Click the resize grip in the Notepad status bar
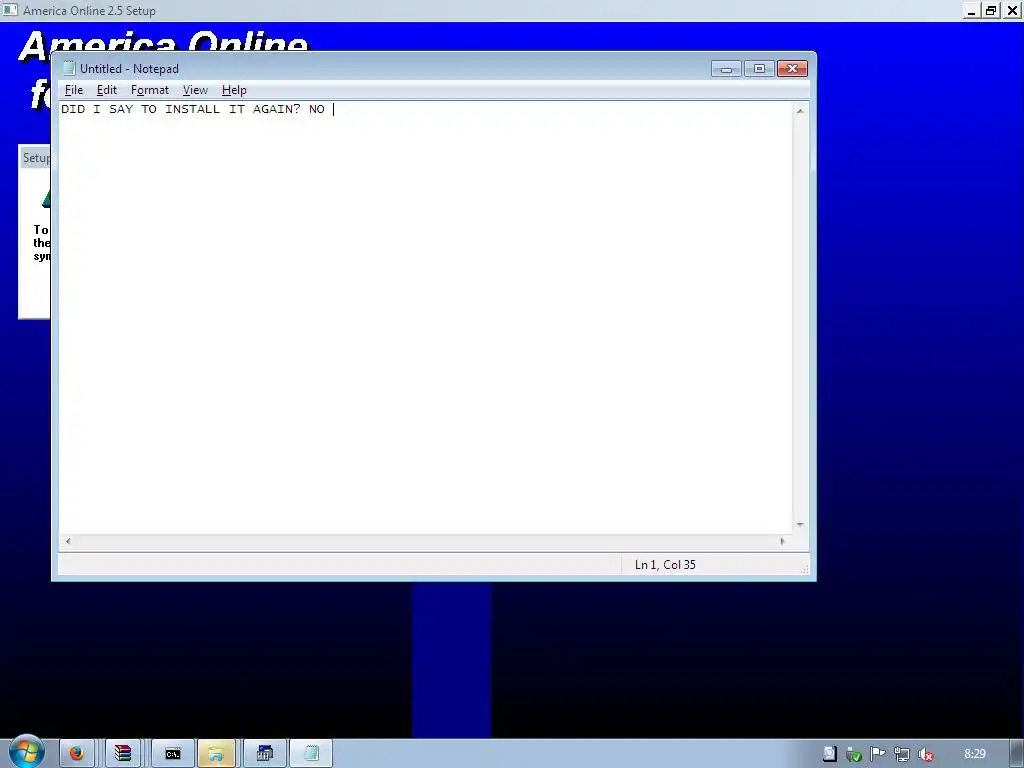Screen dimensions: 1024x768 (x=805, y=569)
